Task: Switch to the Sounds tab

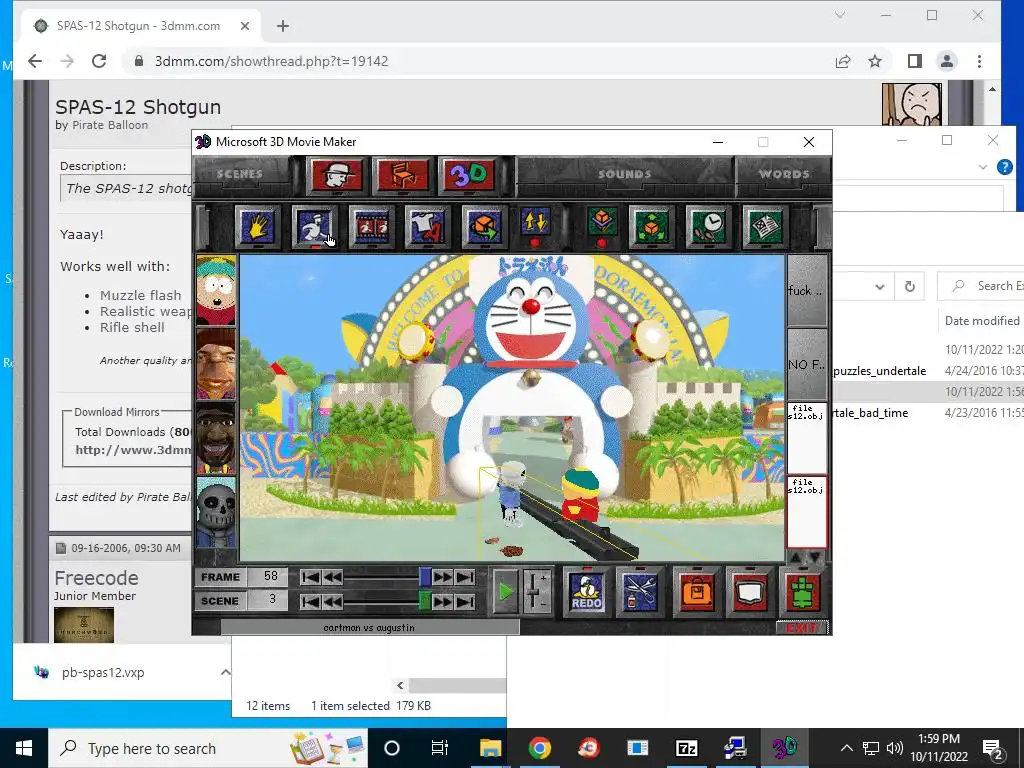Action: point(624,174)
